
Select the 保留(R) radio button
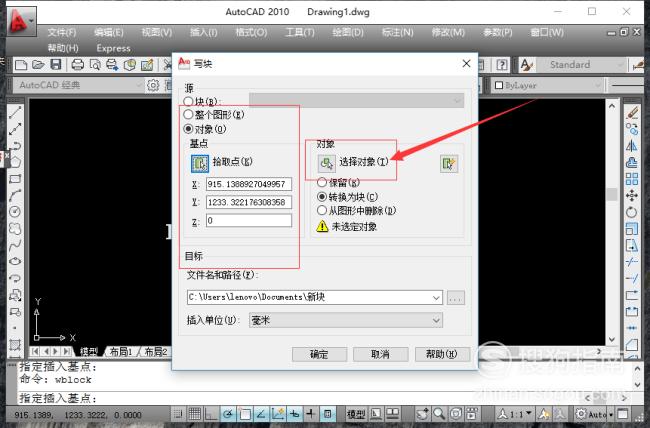[322, 182]
